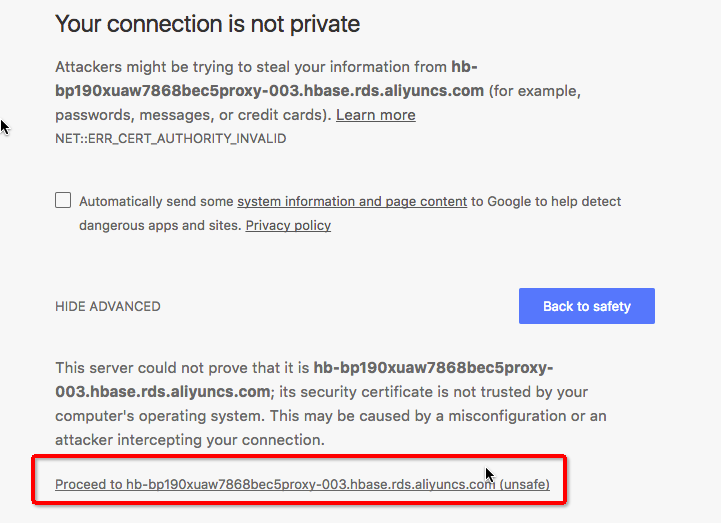This screenshot has height=523, width=721.
Task: Click the dangerous apps and sites text
Action: point(160,225)
